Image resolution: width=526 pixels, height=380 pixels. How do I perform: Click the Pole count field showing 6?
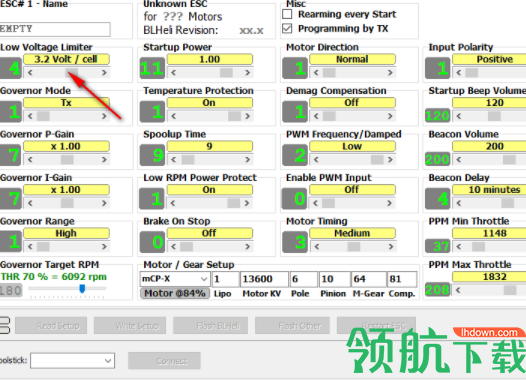point(304,279)
